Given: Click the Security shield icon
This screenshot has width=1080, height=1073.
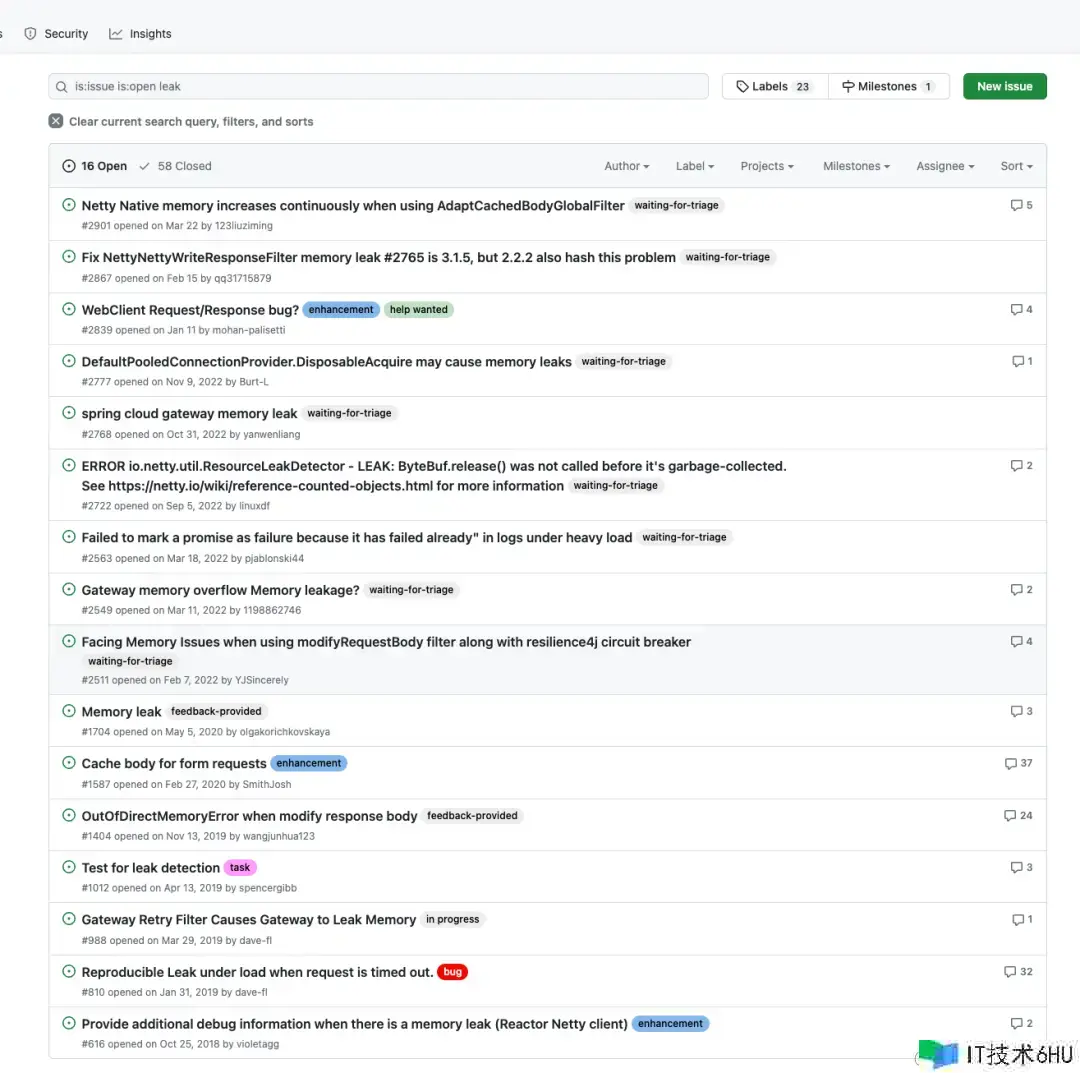Looking at the screenshot, I should point(31,34).
